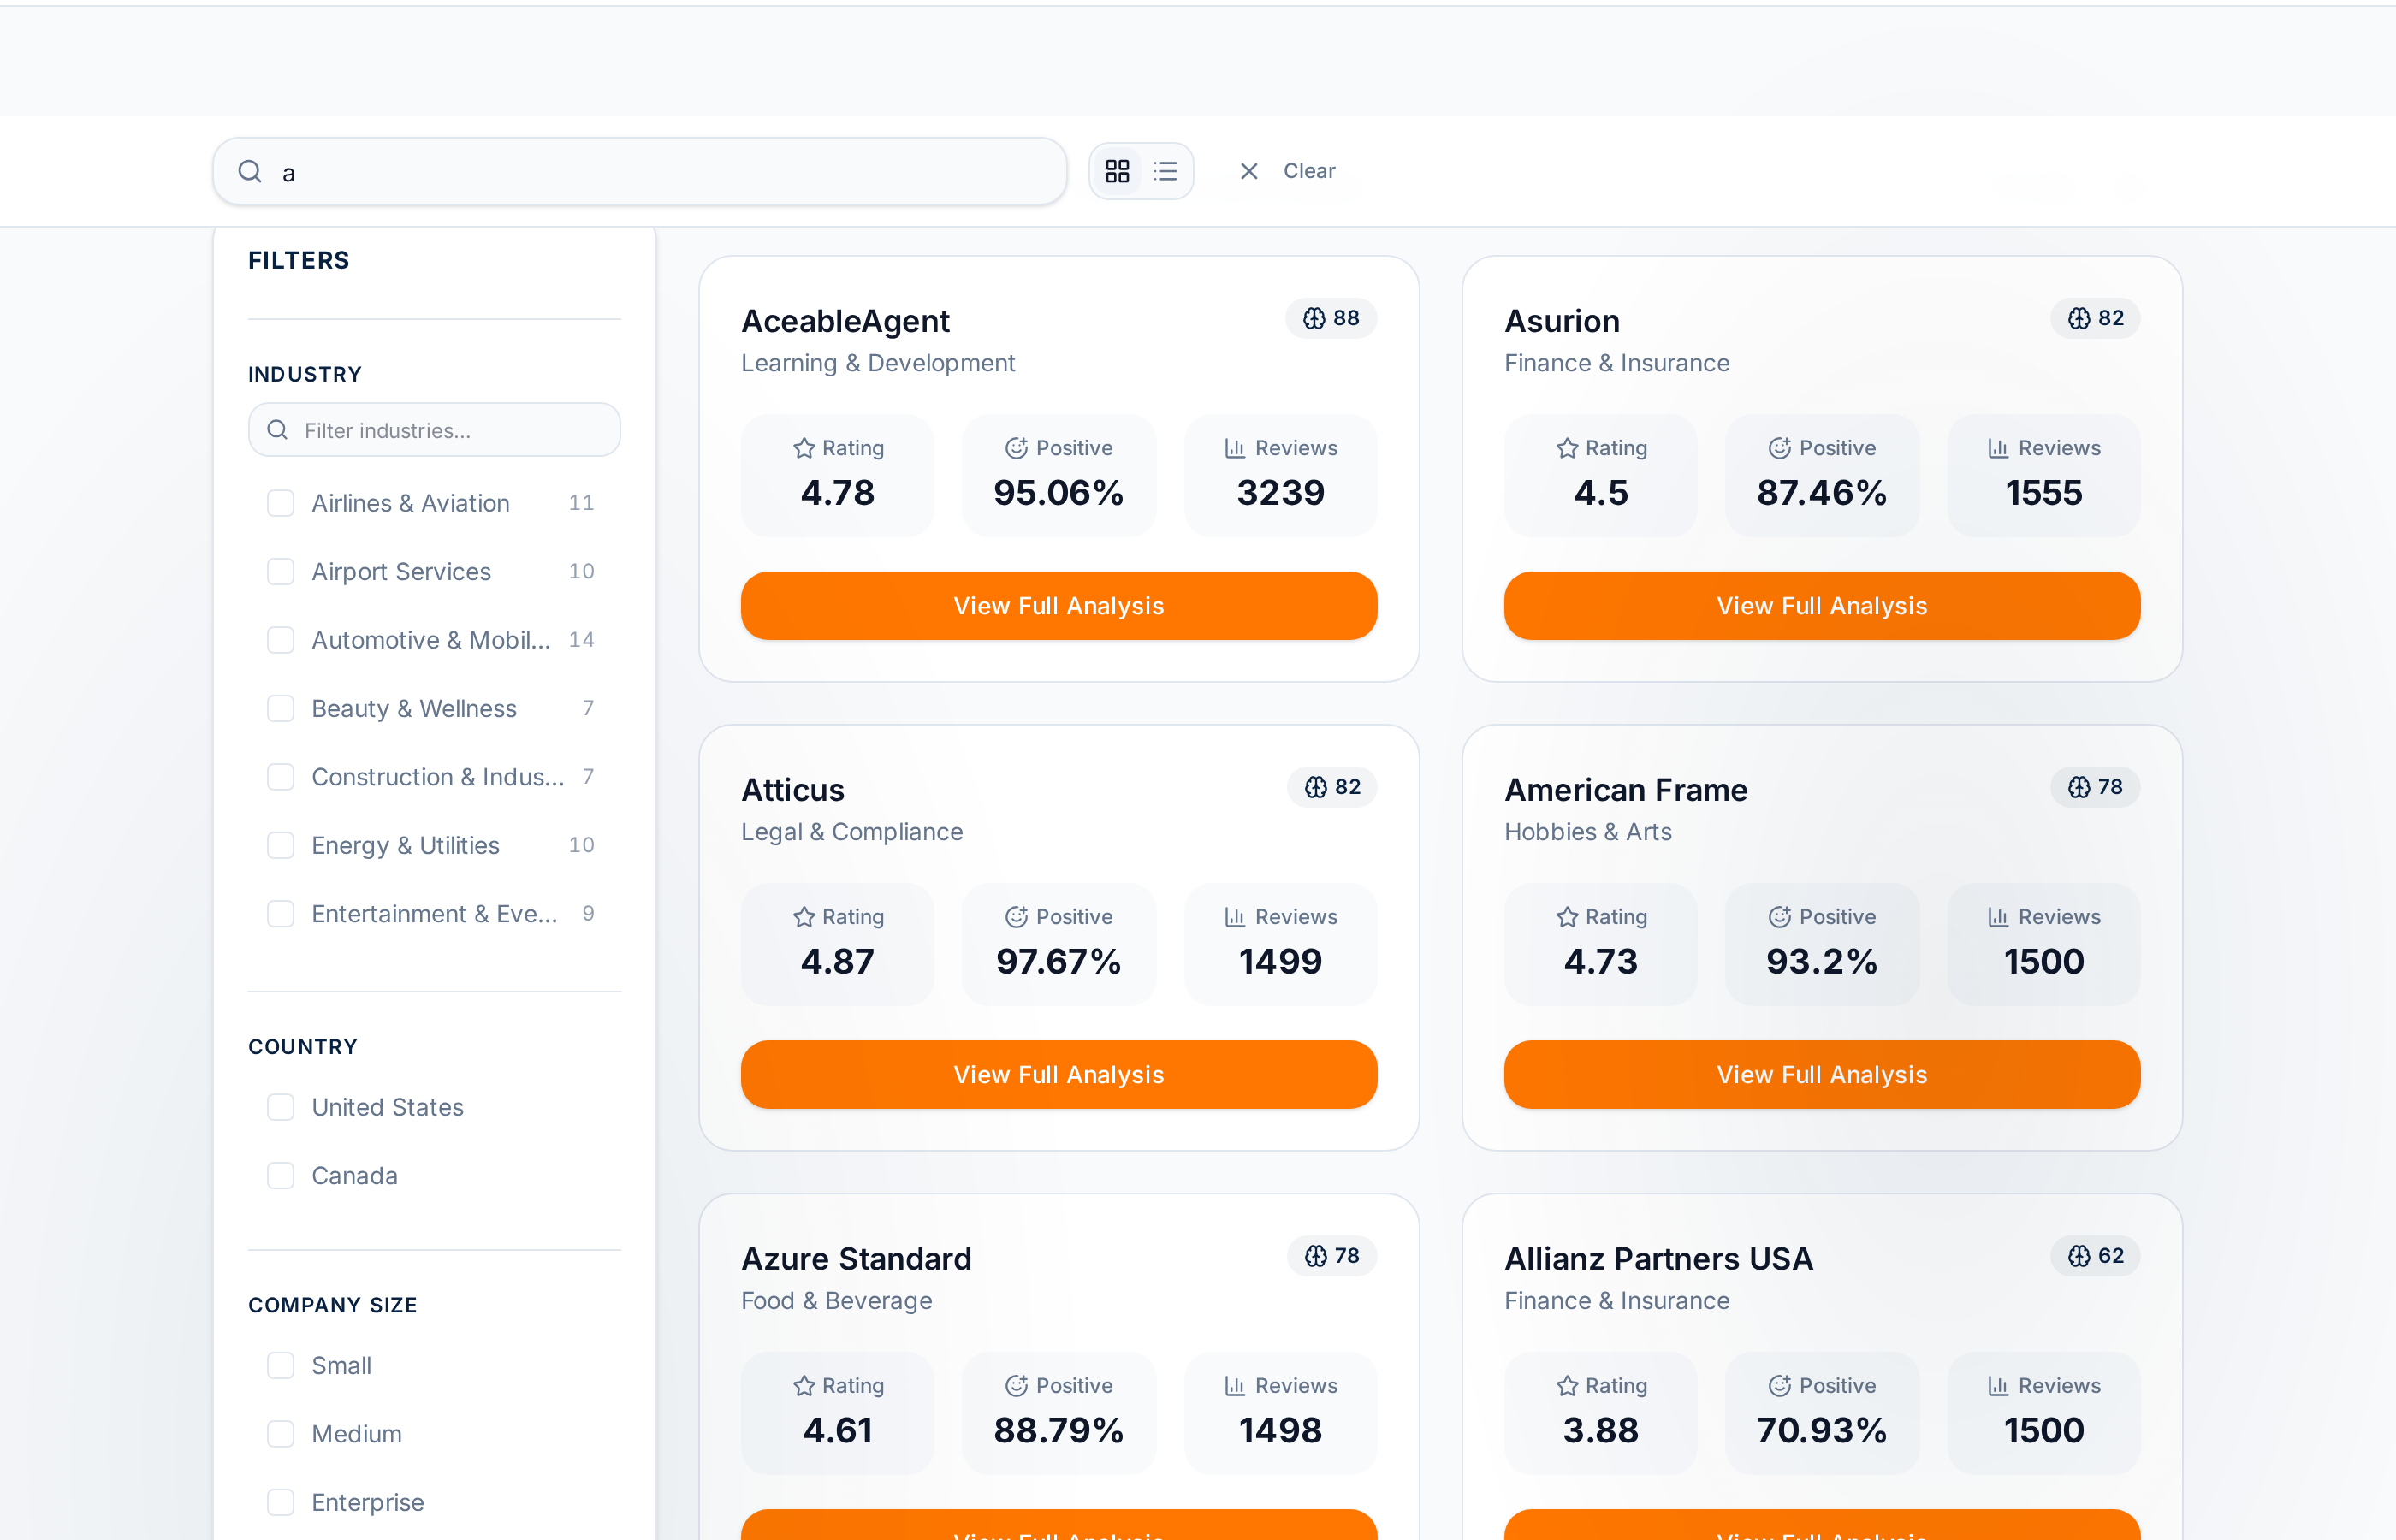
Task: Click the Rating star icon on Asurion card
Action: click(x=1567, y=448)
